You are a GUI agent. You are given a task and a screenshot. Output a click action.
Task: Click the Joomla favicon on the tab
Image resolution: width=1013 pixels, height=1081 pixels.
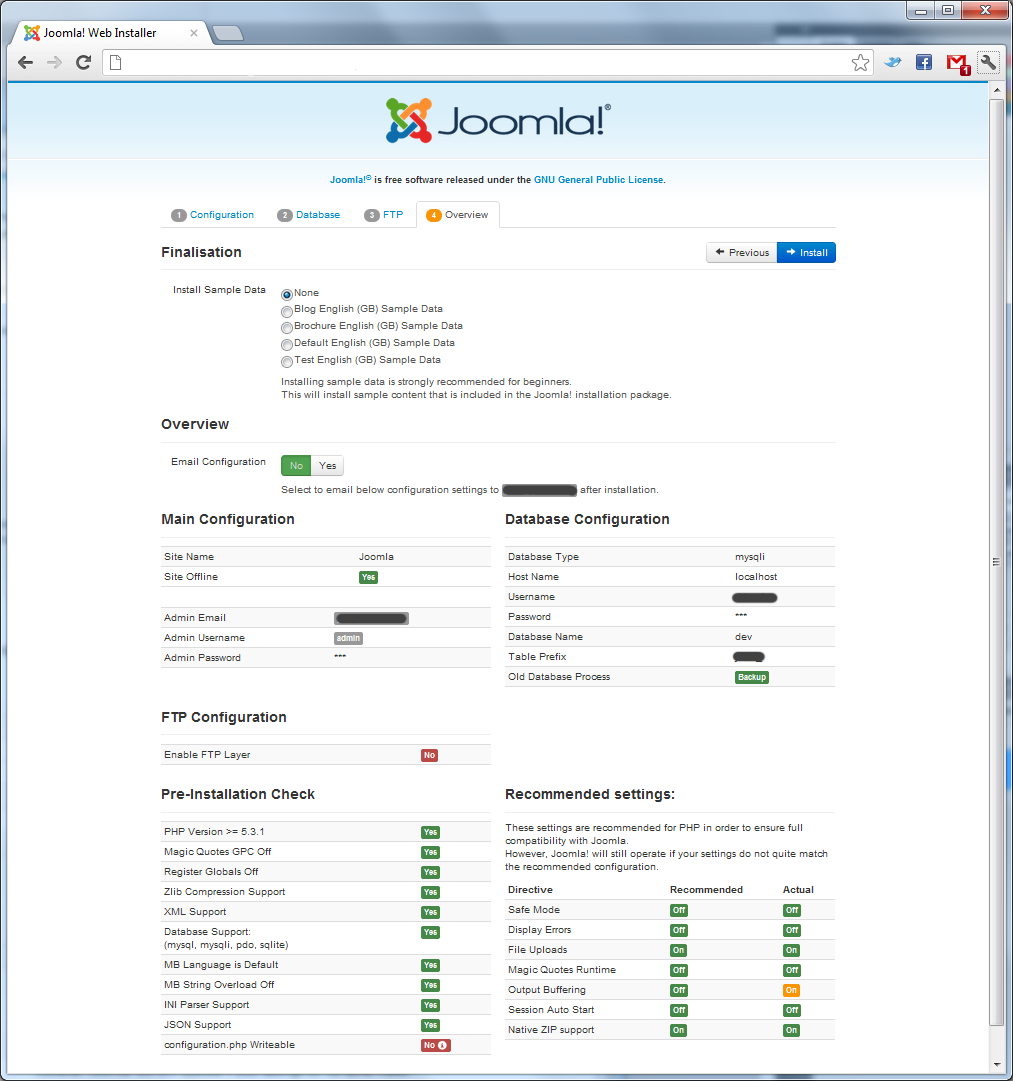click(x=32, y=32)
